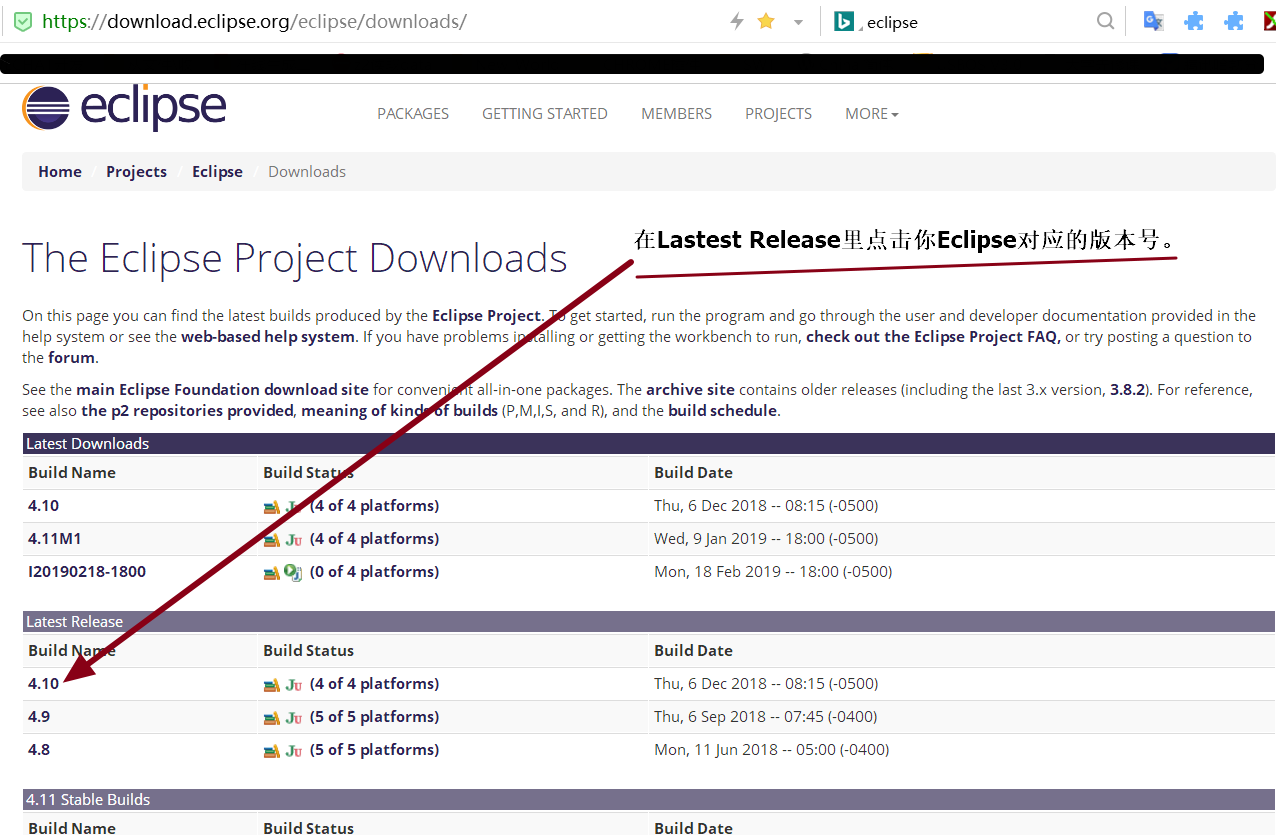Open release 4.10 under Latest Release
The image size is (1276, 835).
(44, 684)
